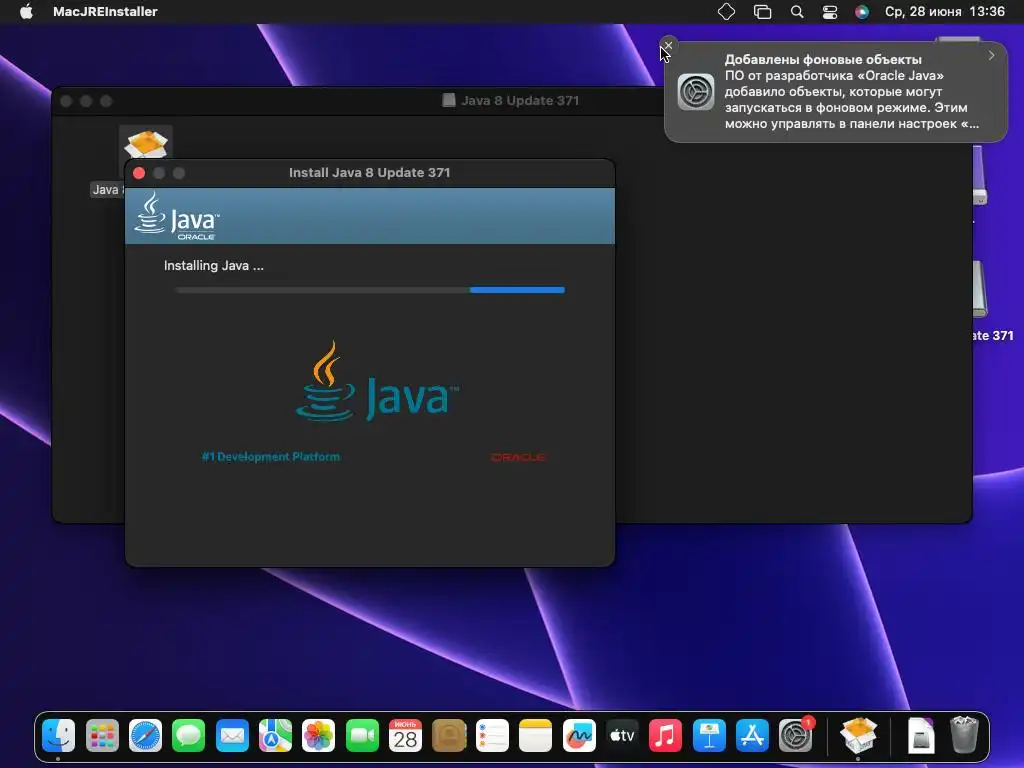Click the Stage Manager windows icon in menu bar
Screen dimensions: 1024x768
click(x=762, y=12)
